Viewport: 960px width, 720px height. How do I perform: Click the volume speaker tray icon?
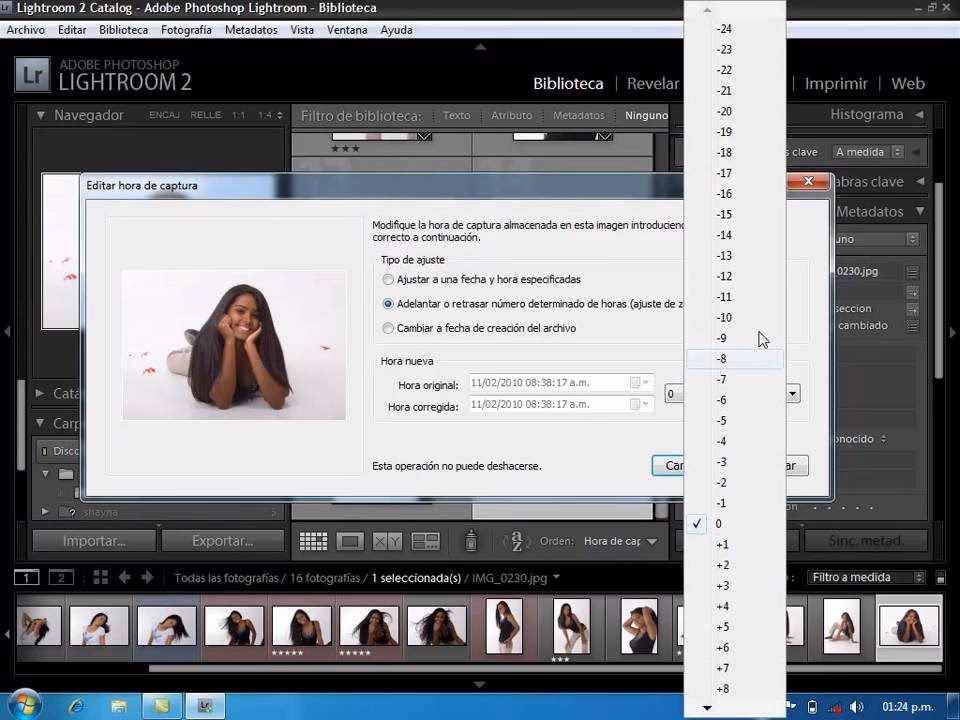[x=856, y=707]
